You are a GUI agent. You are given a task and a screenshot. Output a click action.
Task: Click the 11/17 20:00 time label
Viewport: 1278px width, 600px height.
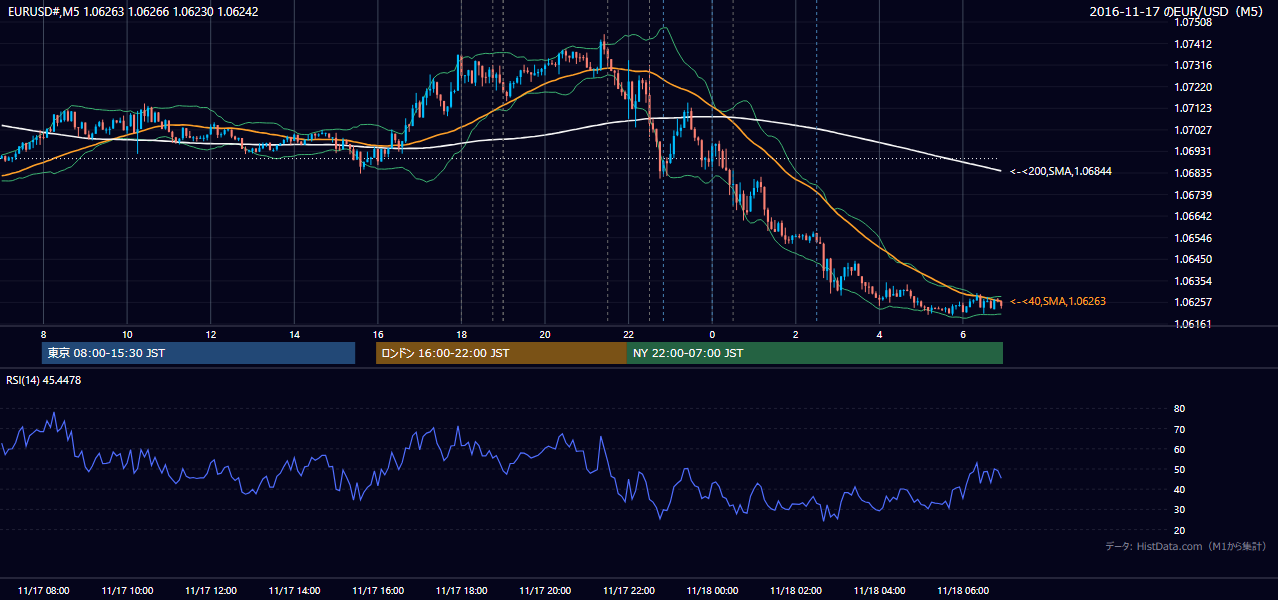coord(545,591)
